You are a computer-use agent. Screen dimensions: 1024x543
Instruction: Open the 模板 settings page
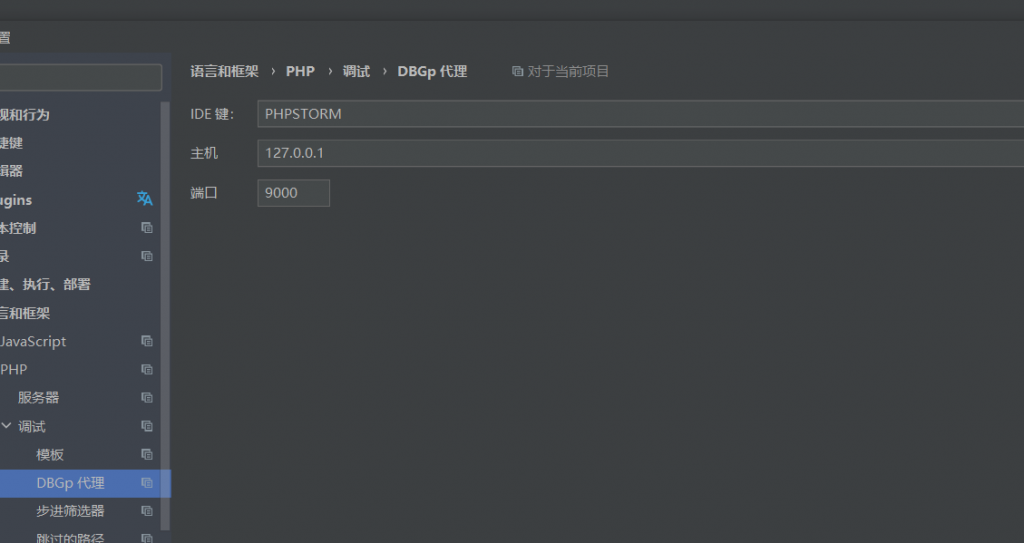[x=50, y=454]
